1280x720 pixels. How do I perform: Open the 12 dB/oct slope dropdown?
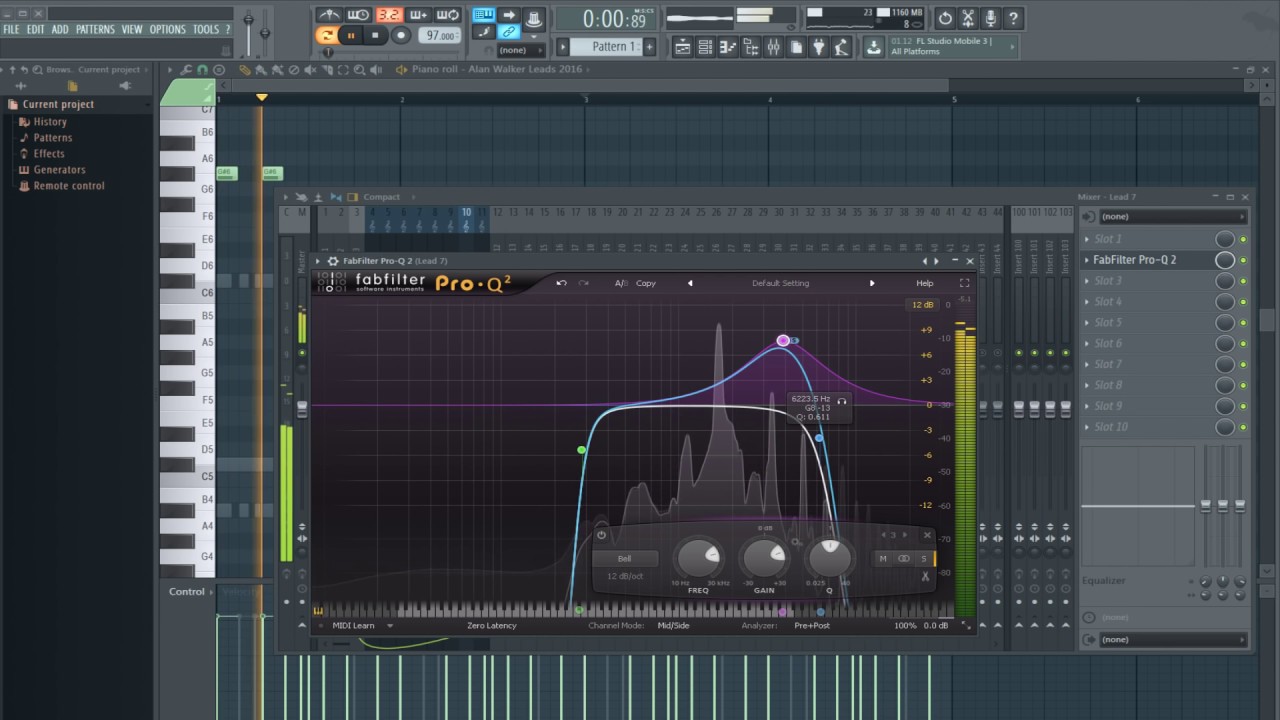[x=625, y=577]
